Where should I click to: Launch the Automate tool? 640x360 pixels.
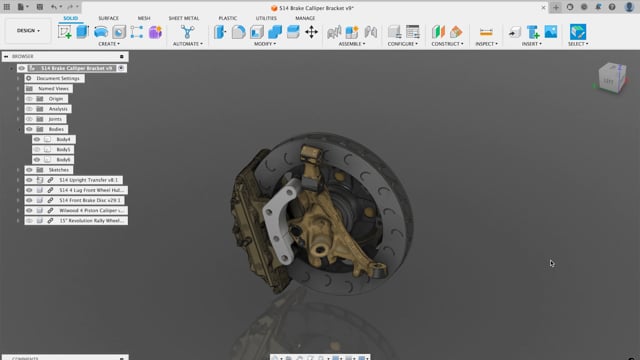click(x=187, y=32)
